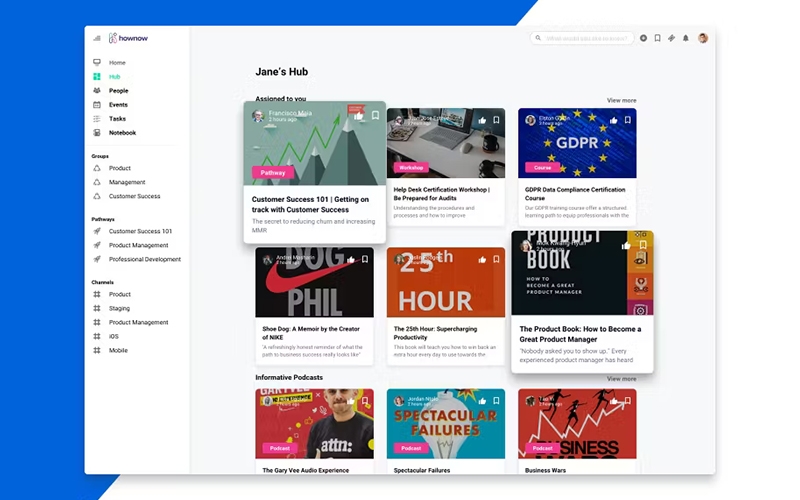Screen dimensions: 800x500
Task: Click the hownow logo
Action: (x=128, y=38)
